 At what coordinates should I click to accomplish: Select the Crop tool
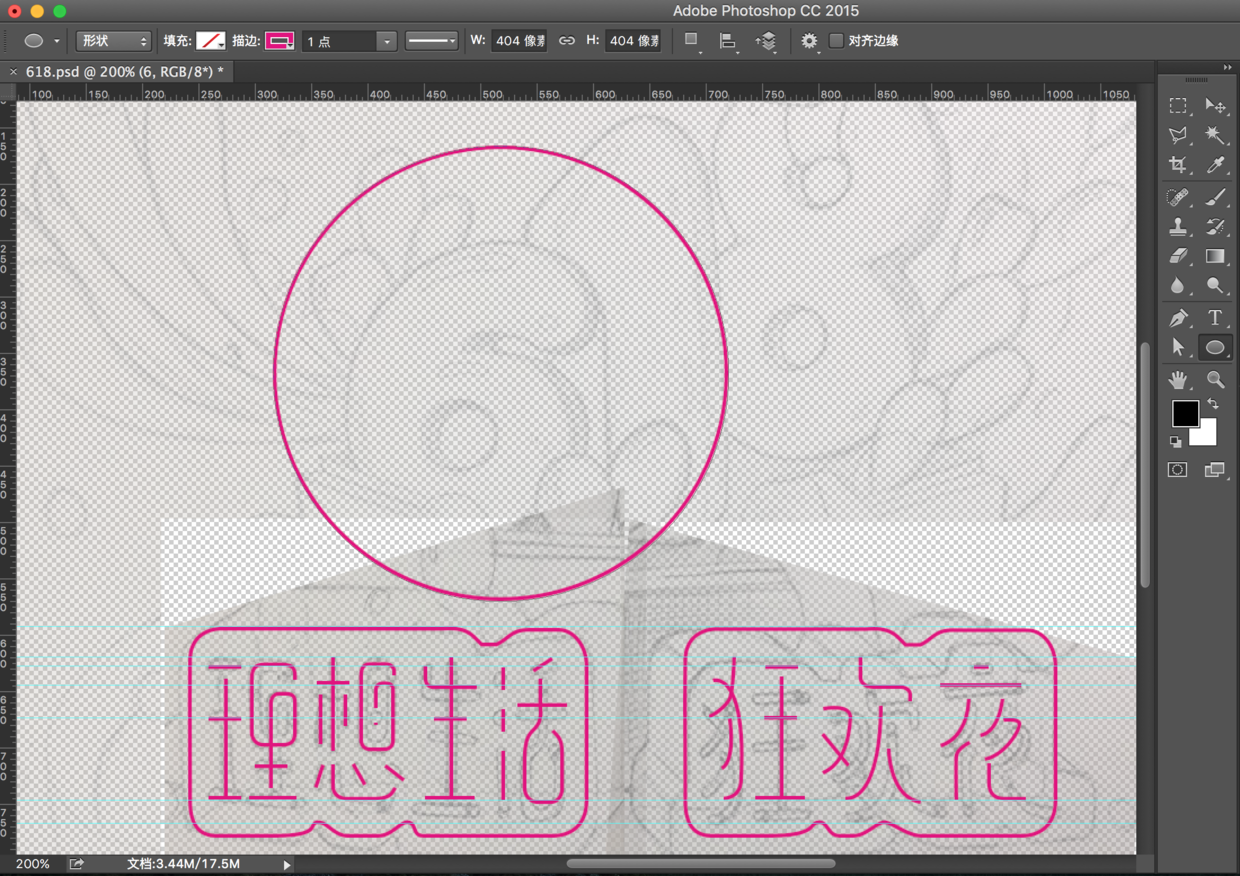click(1178, 165)
